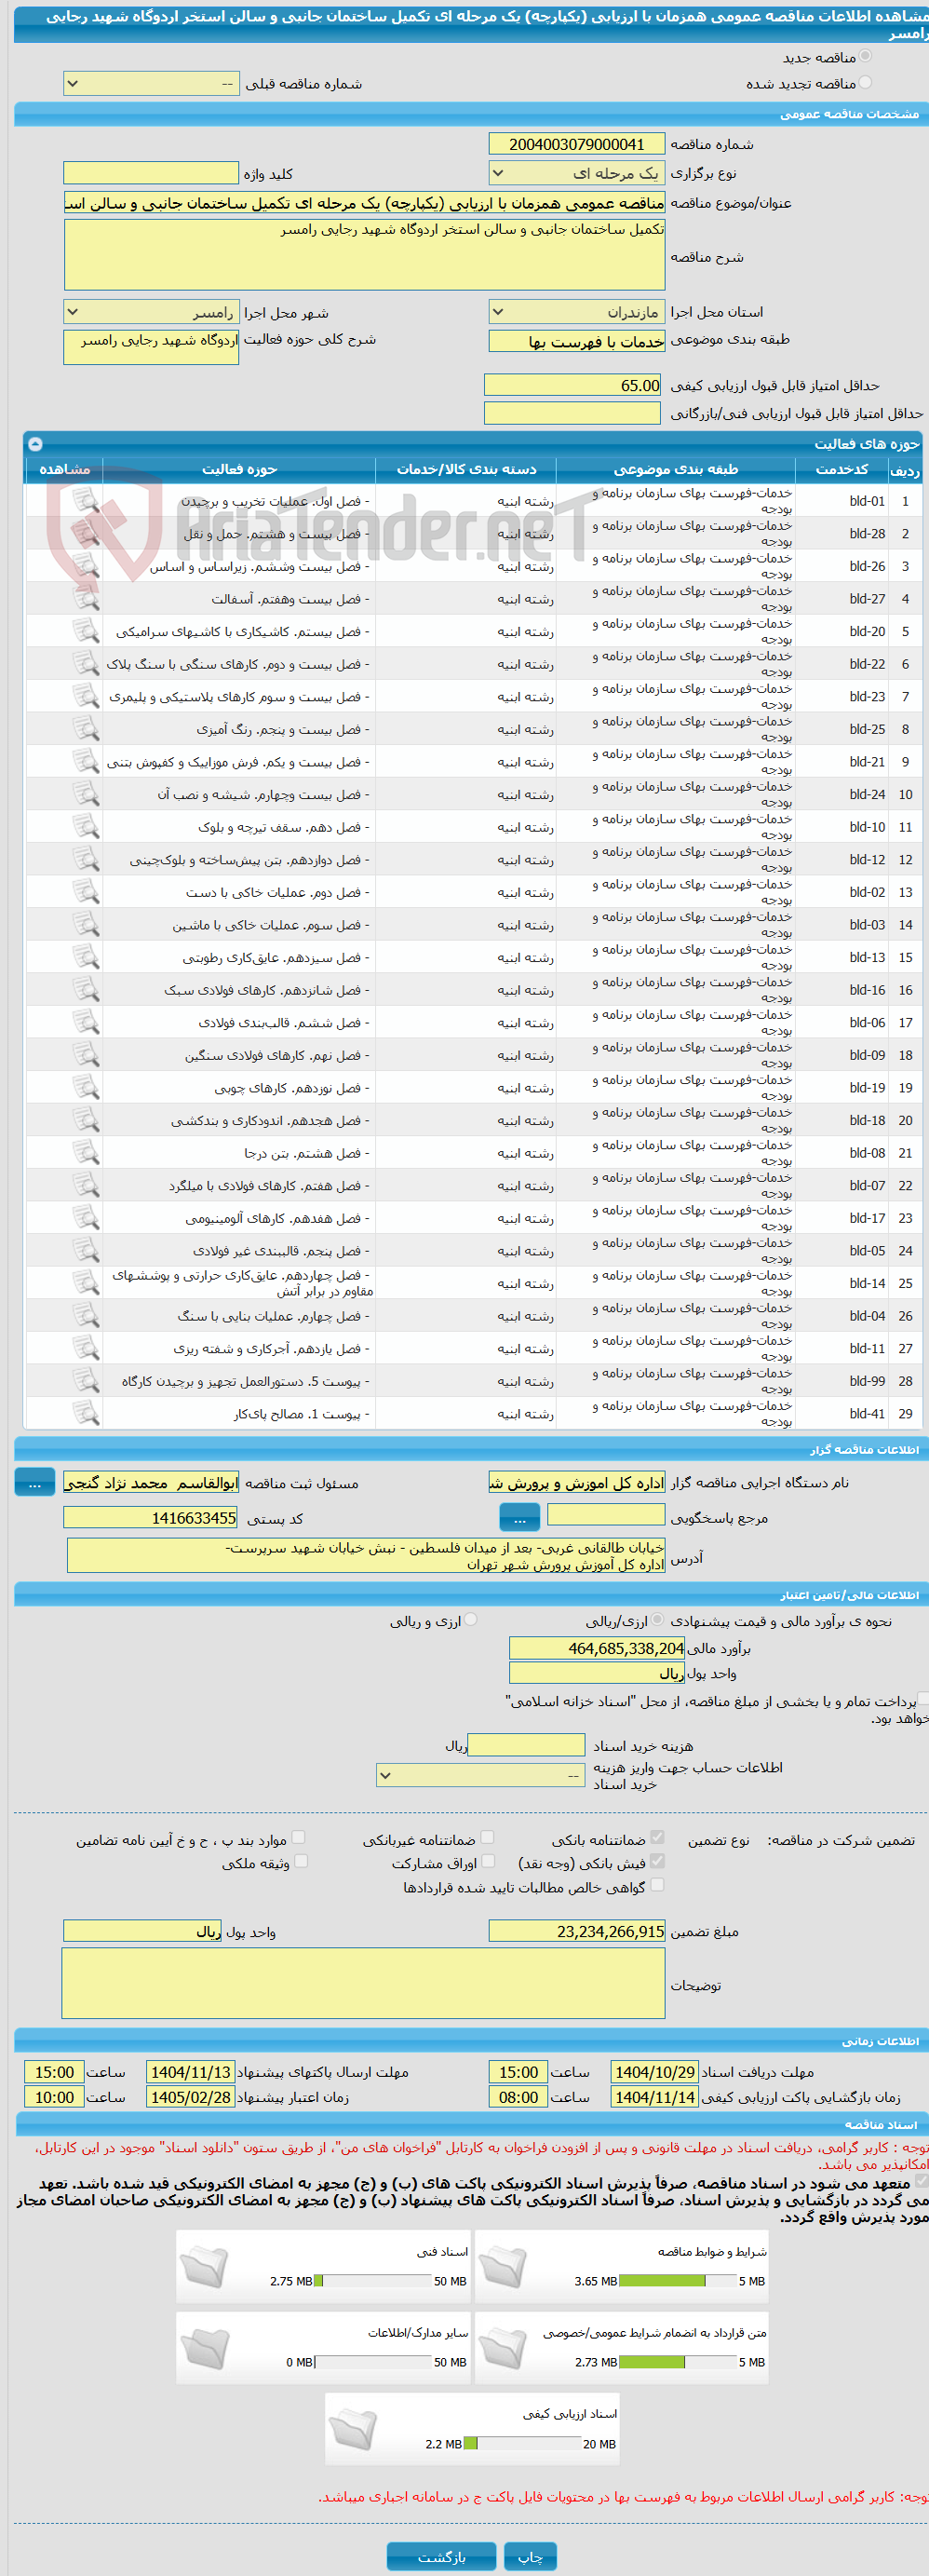Open view icon for row bld-24
Viewport: 929px width, 2576px height.
point(86,795)
